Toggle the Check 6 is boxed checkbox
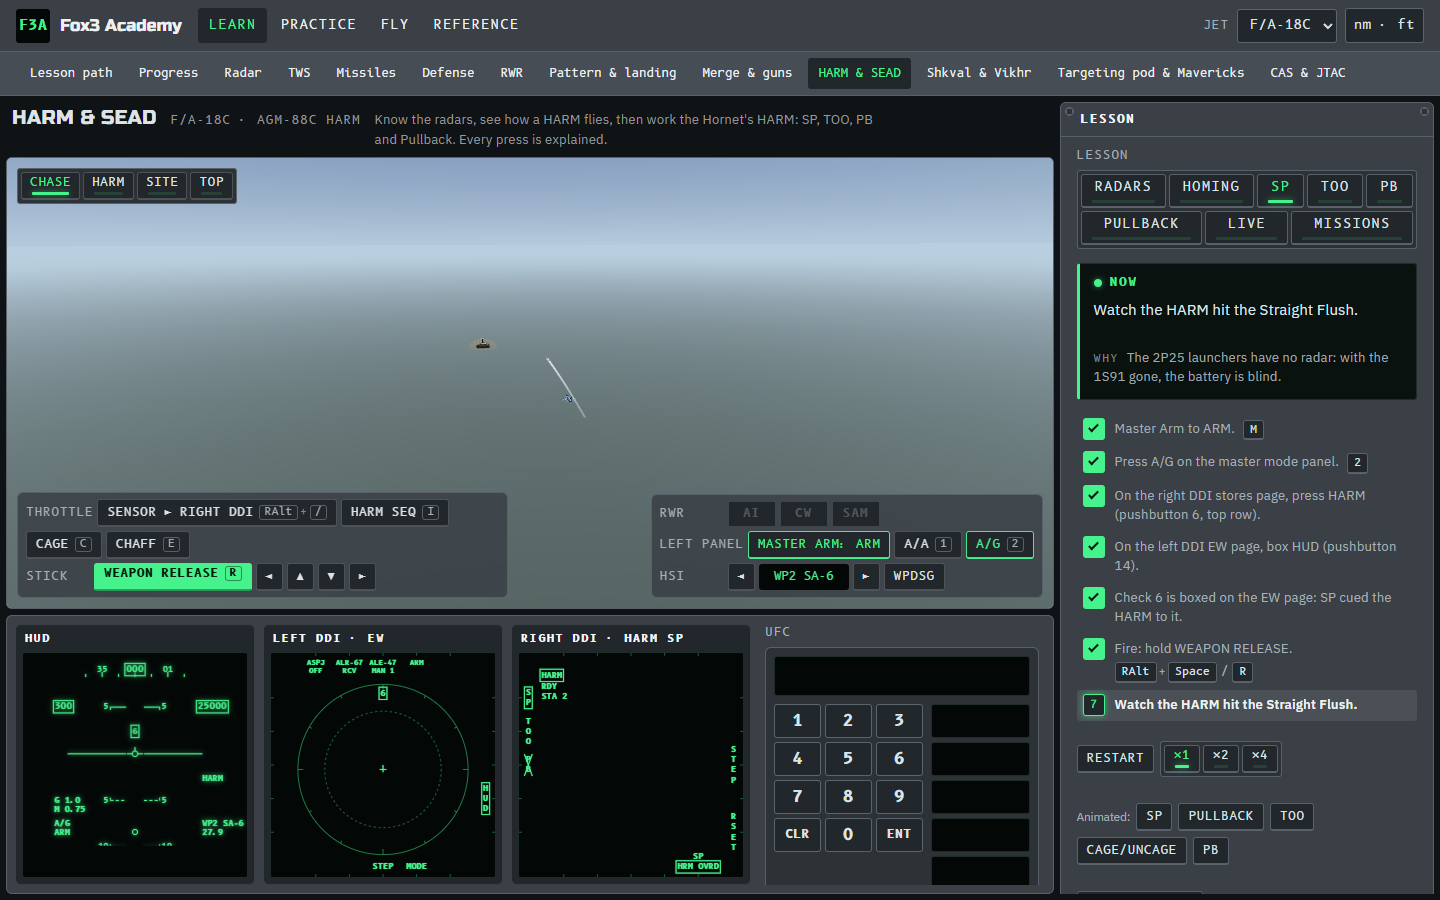Image resolution: width=1440 pixels, height=900 pixels. click(x=1094, y=598)
